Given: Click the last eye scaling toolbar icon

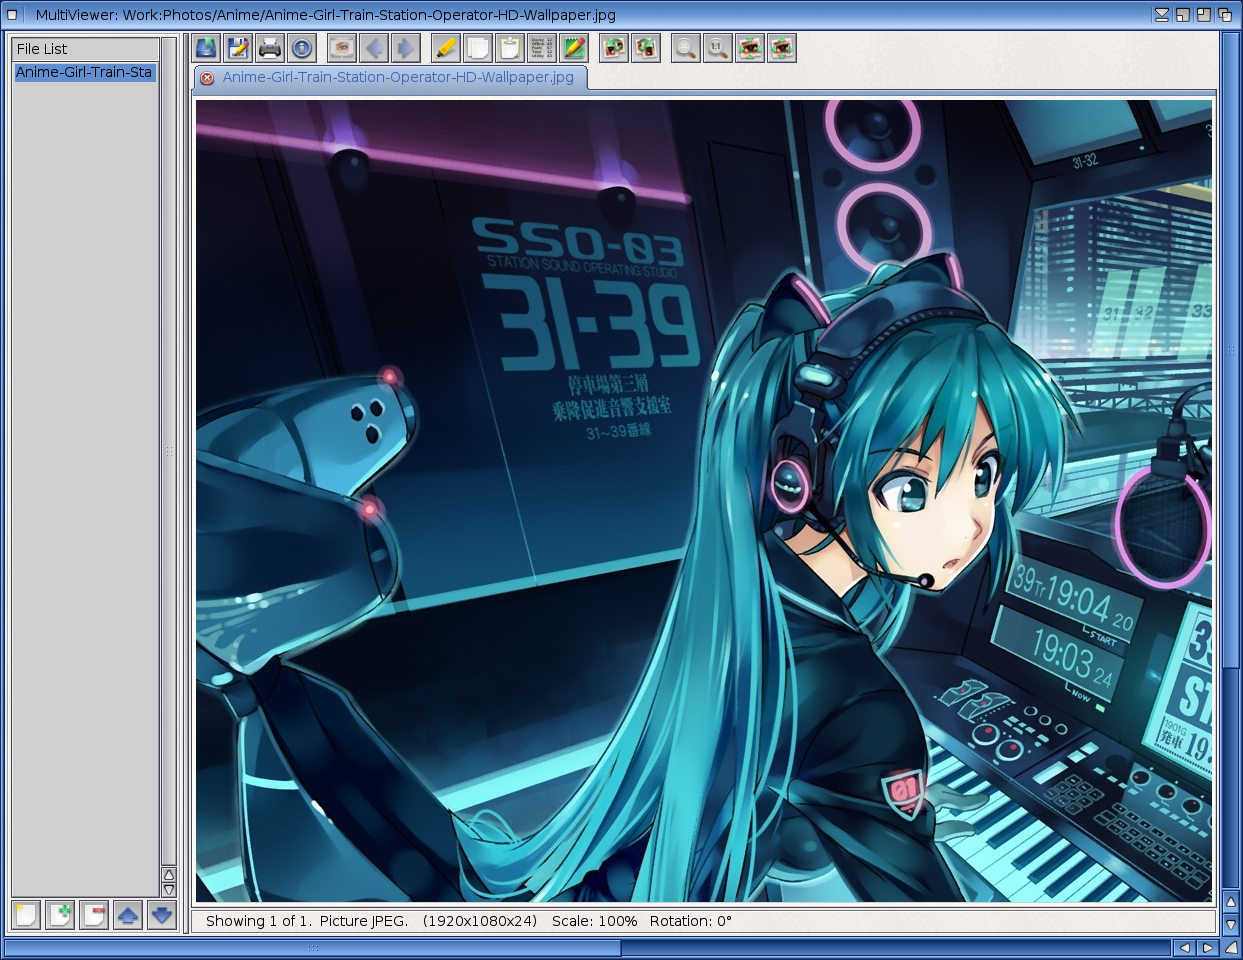Looking at the screenshot, I should pos(782,47).
